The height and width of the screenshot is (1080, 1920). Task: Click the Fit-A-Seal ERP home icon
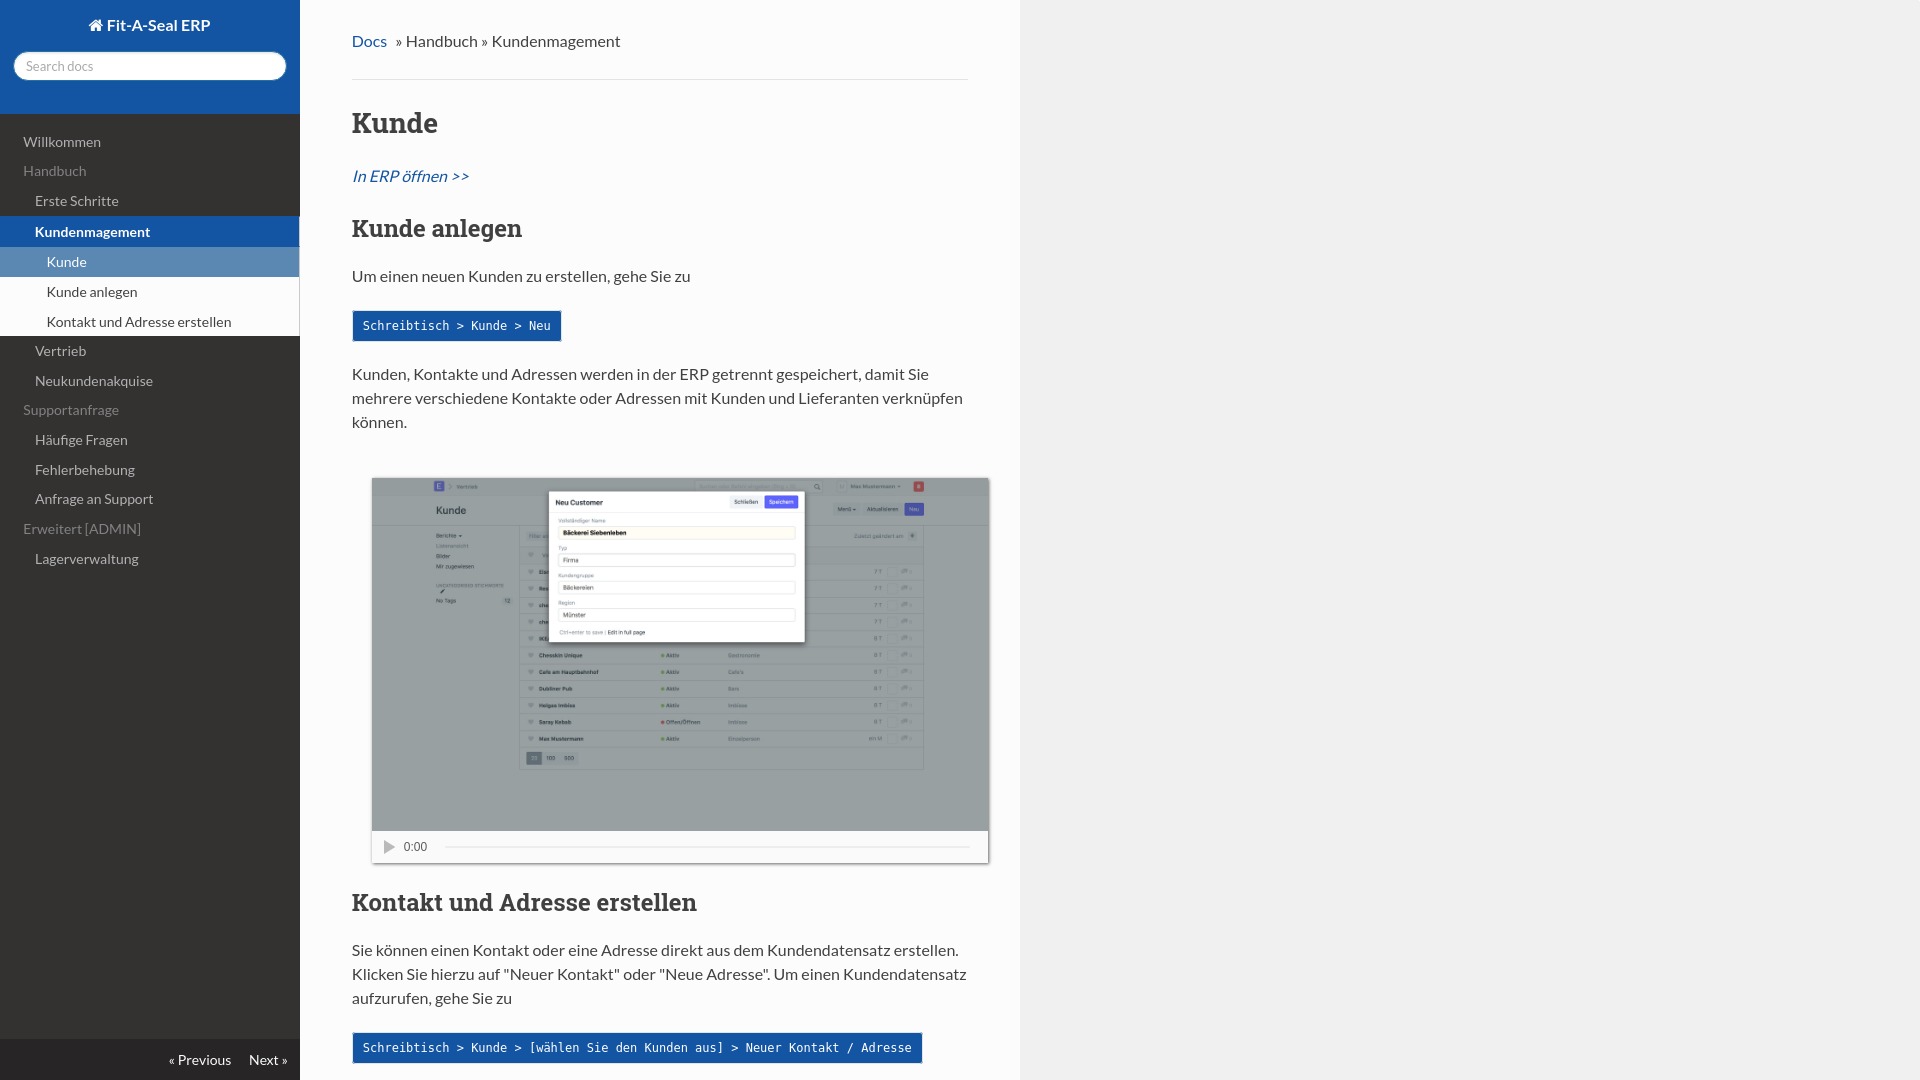(x=96, y=25)
